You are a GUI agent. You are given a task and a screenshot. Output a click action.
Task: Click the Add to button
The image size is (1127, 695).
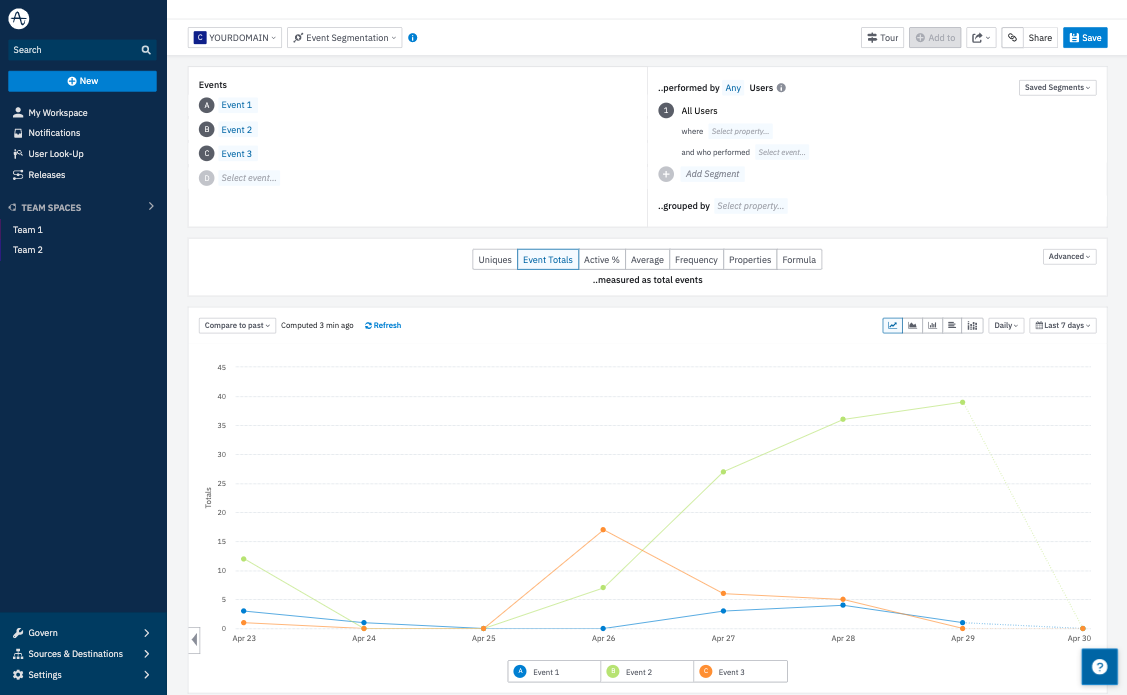tap(935, 37)
